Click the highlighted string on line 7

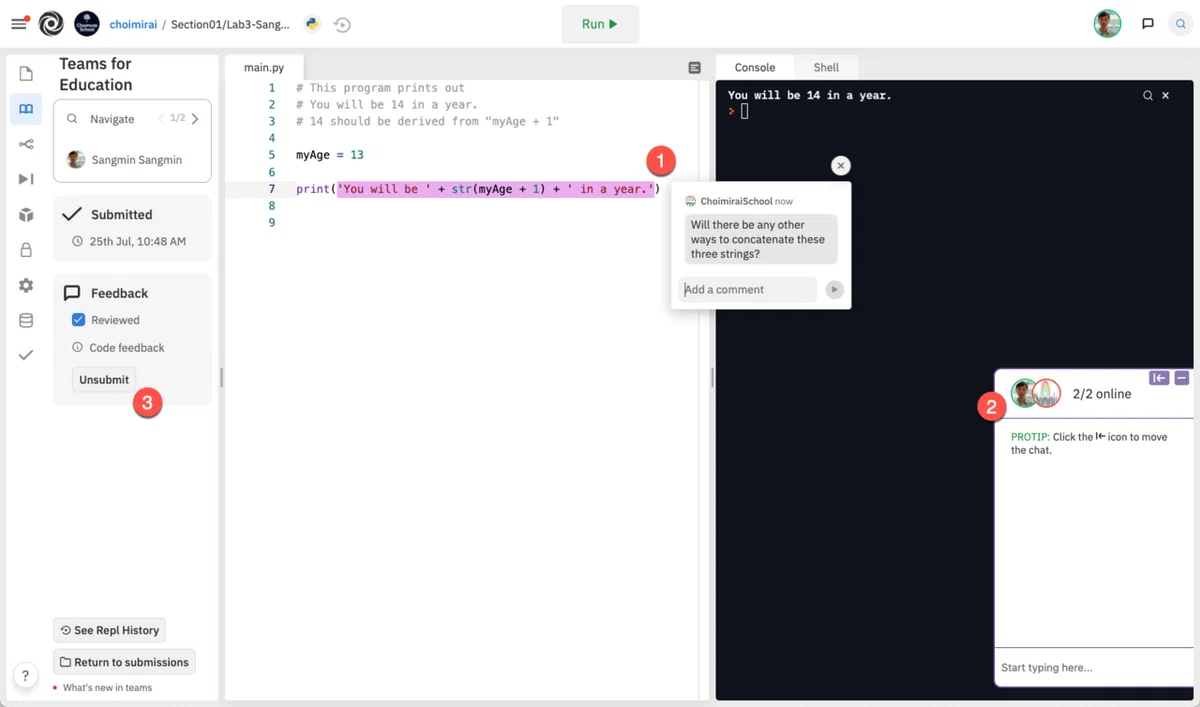tap(495, 189)
